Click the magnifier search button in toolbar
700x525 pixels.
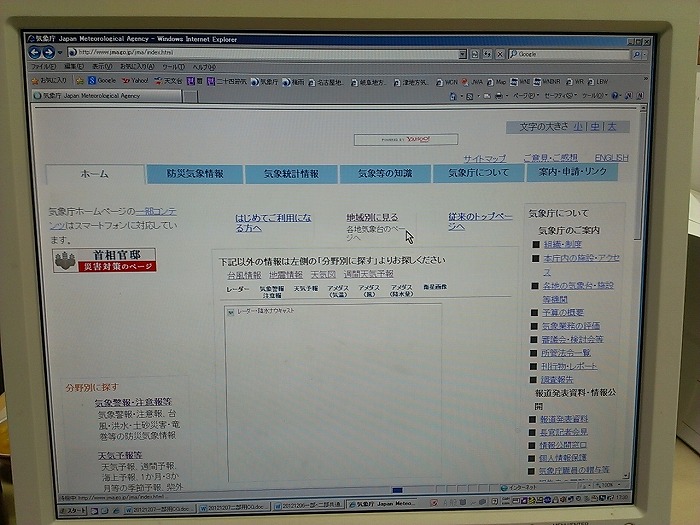click(x=637, y=55)
